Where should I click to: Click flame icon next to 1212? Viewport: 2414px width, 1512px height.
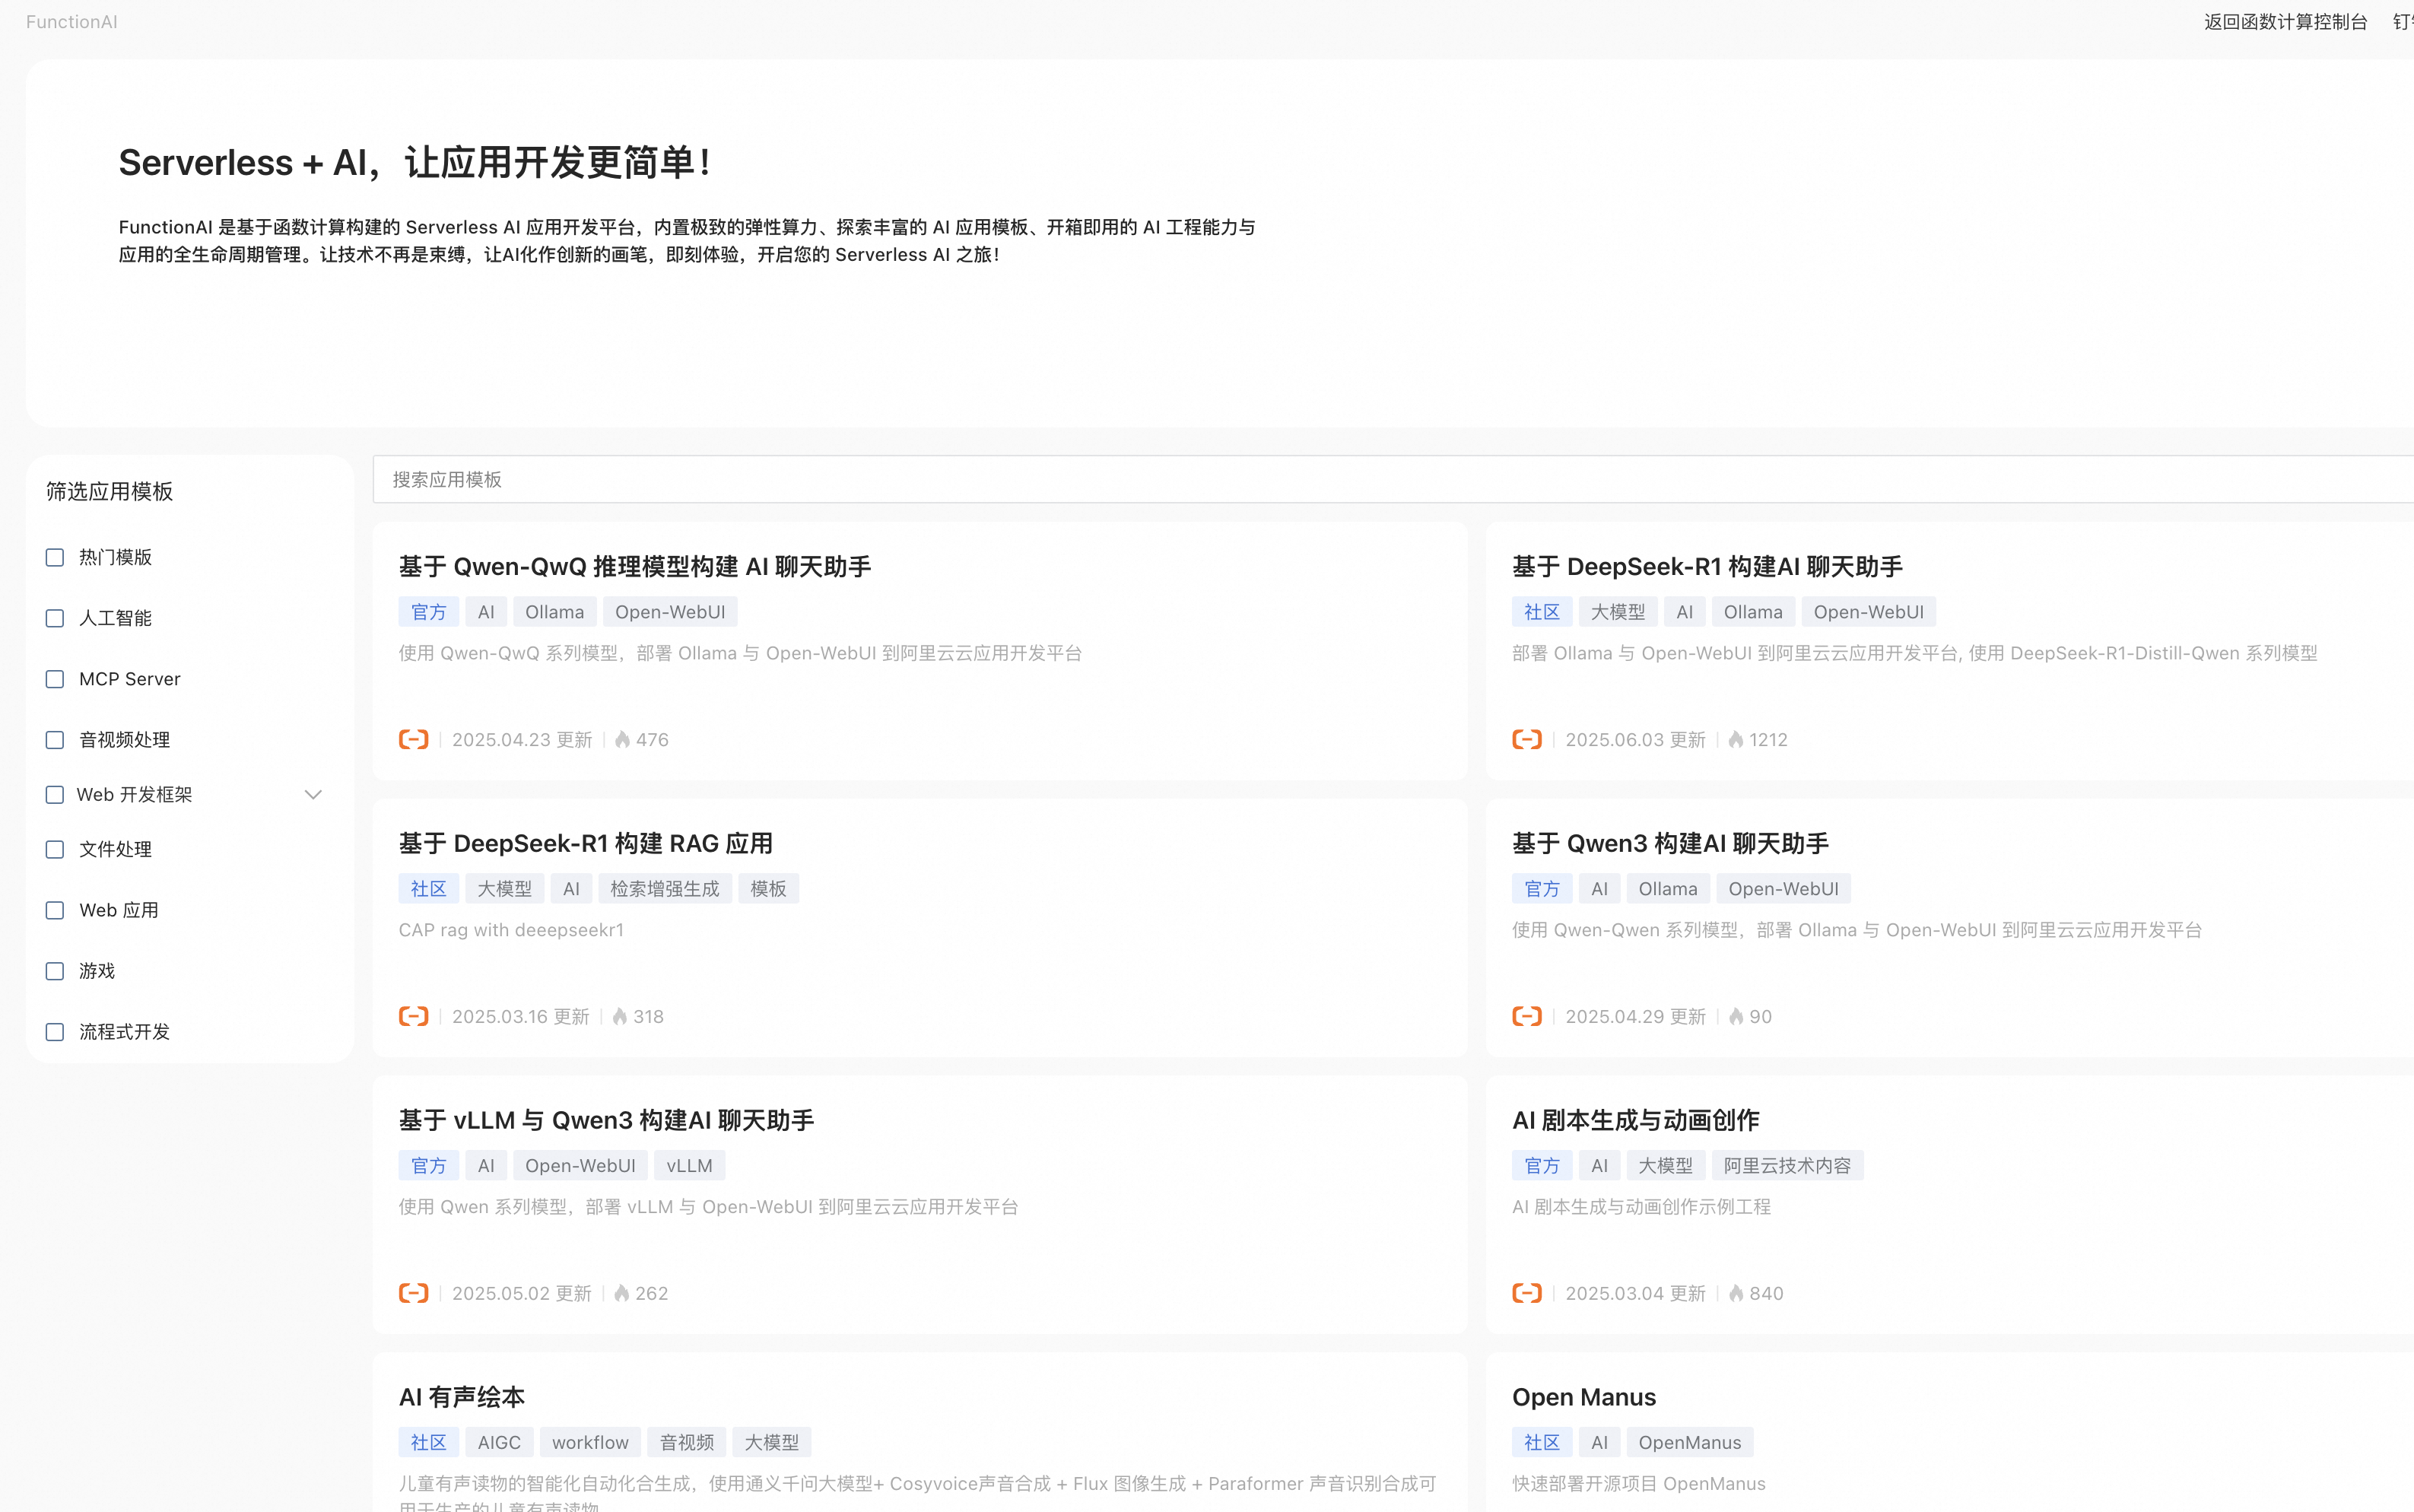(1736, 740)
